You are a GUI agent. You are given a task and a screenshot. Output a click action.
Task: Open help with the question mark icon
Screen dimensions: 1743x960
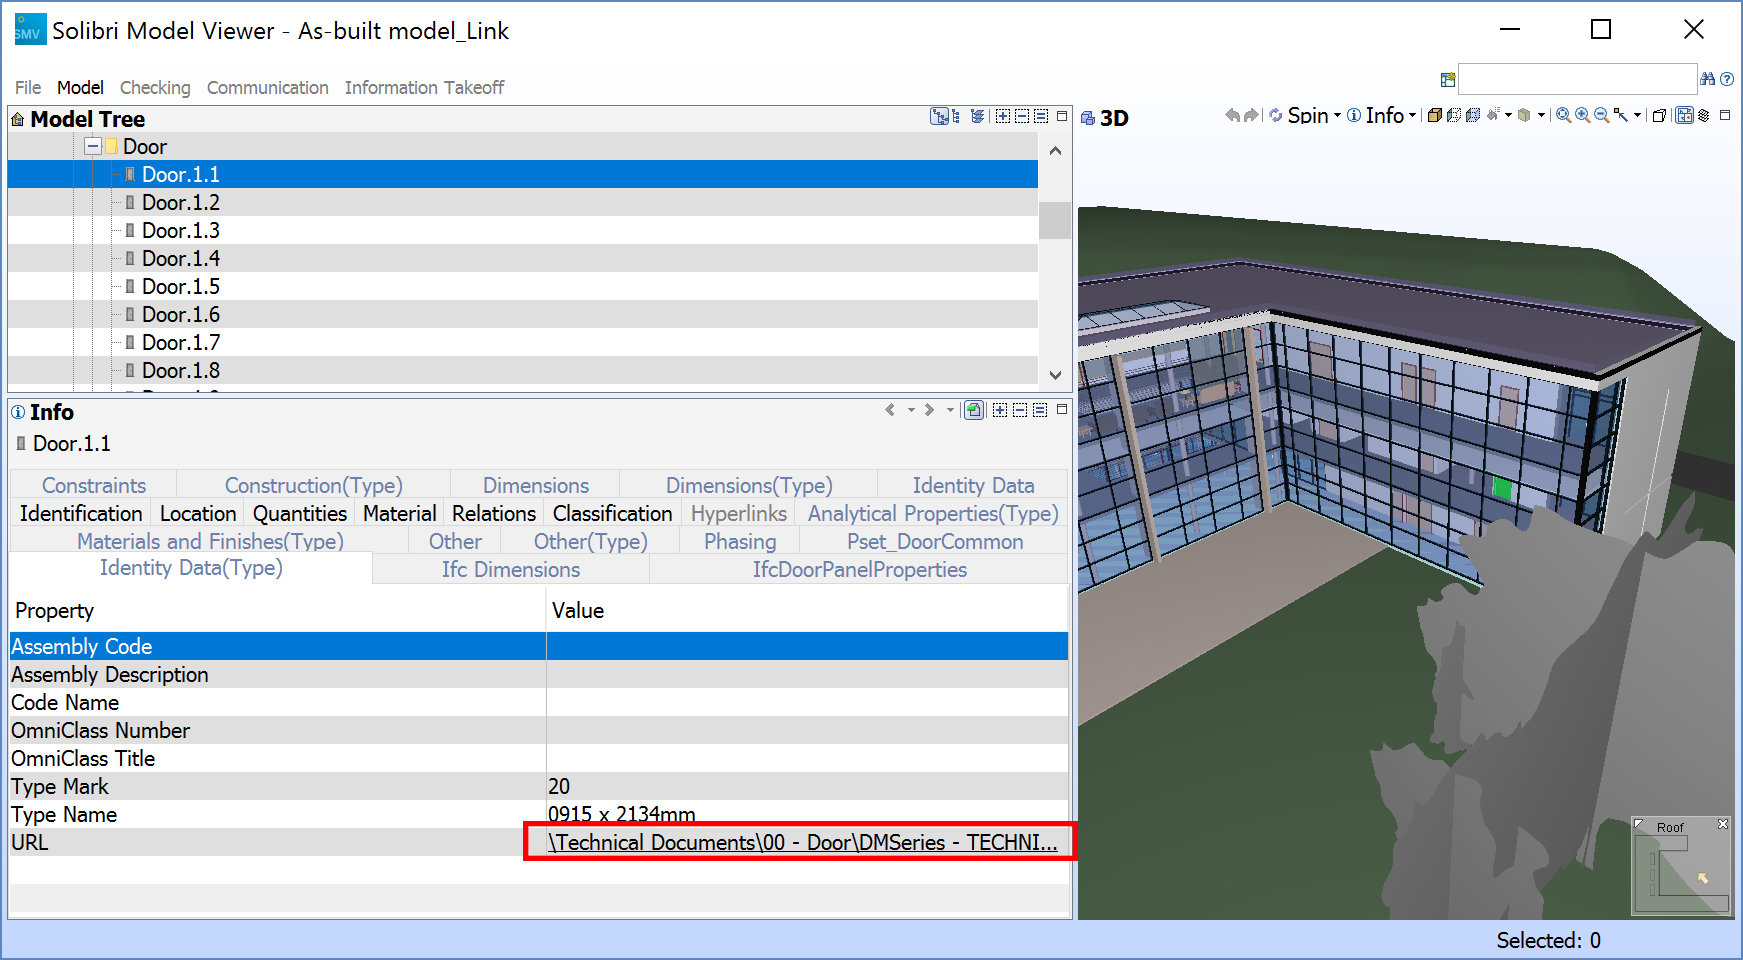coord(1727,79)
